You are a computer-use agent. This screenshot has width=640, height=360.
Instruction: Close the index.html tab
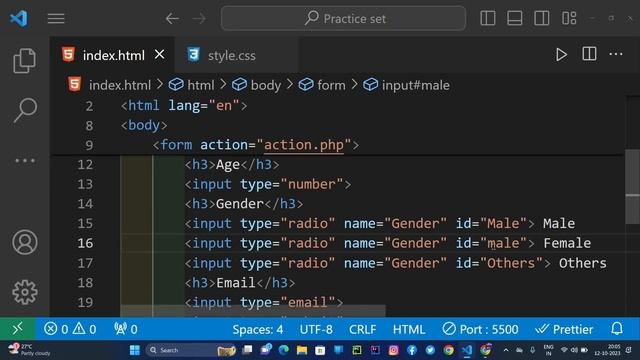pyautogui.click(x=160, y=54)
